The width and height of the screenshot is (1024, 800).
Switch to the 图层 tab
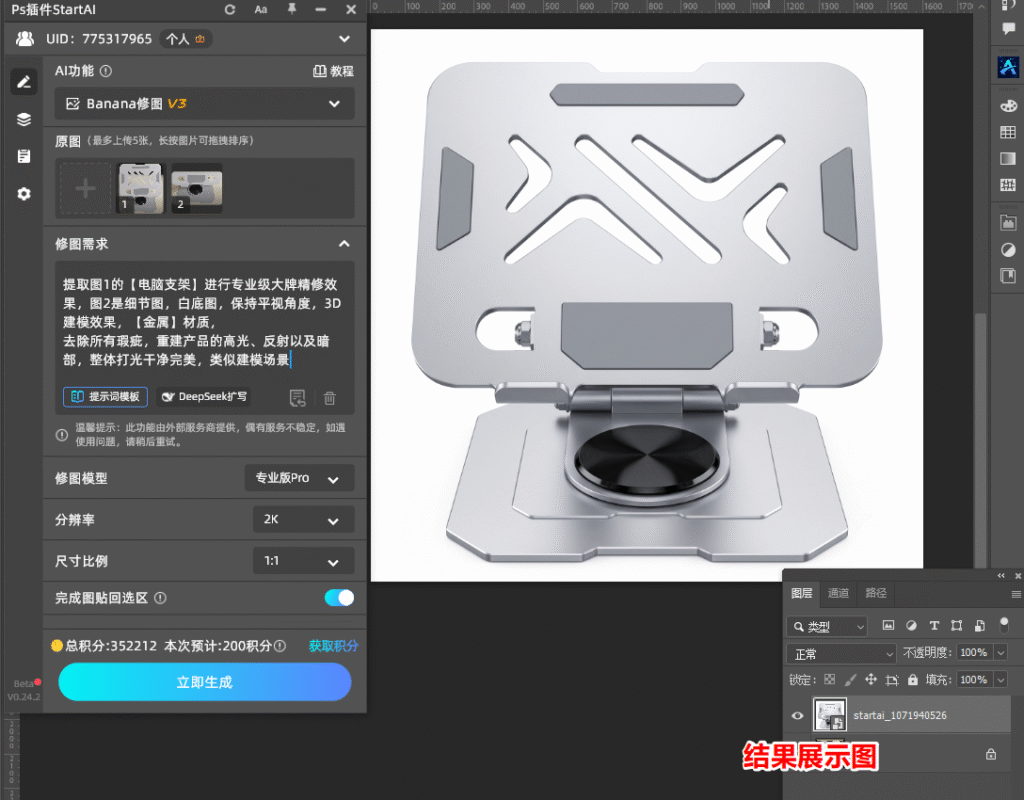(801, 593)
